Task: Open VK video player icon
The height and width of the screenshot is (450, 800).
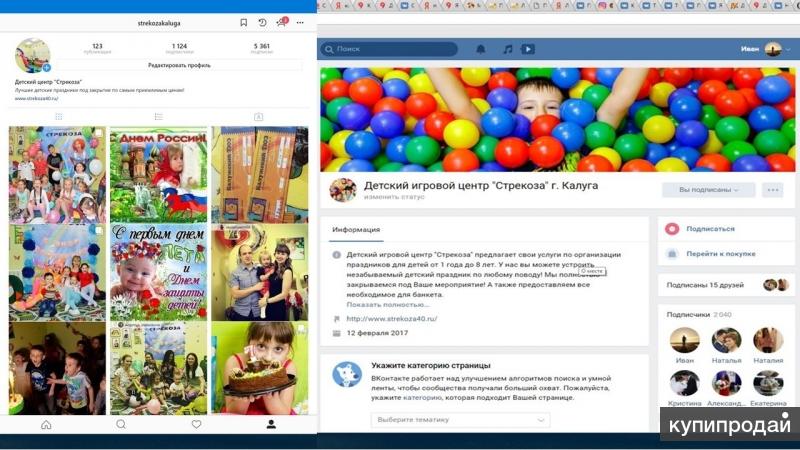Action: (x=528, y=49)
